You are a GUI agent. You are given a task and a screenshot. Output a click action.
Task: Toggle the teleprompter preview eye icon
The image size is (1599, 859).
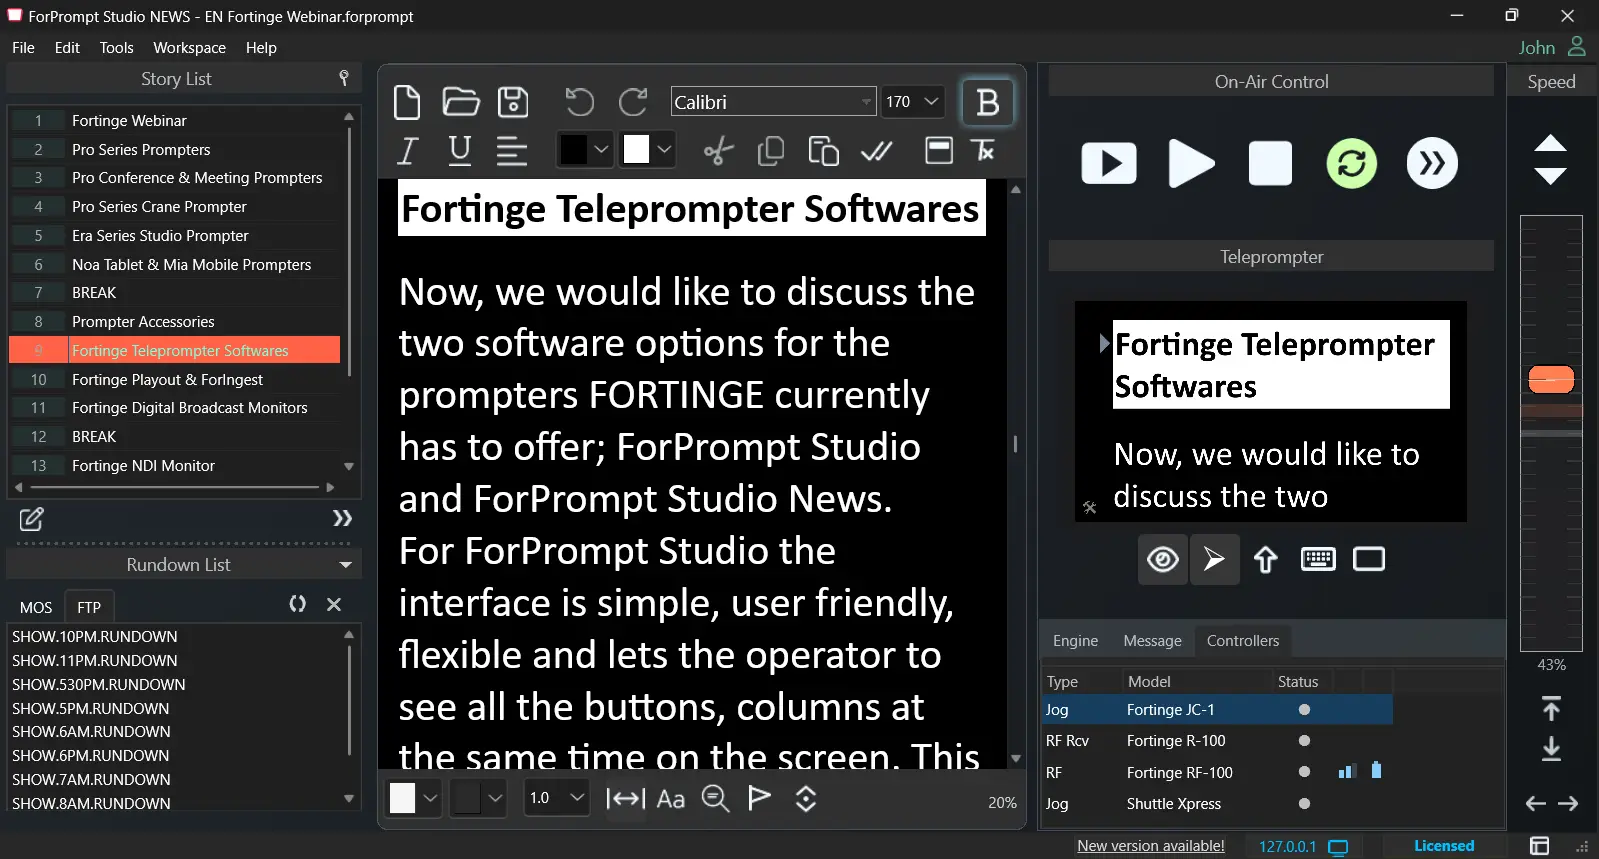pos(1163,559)
